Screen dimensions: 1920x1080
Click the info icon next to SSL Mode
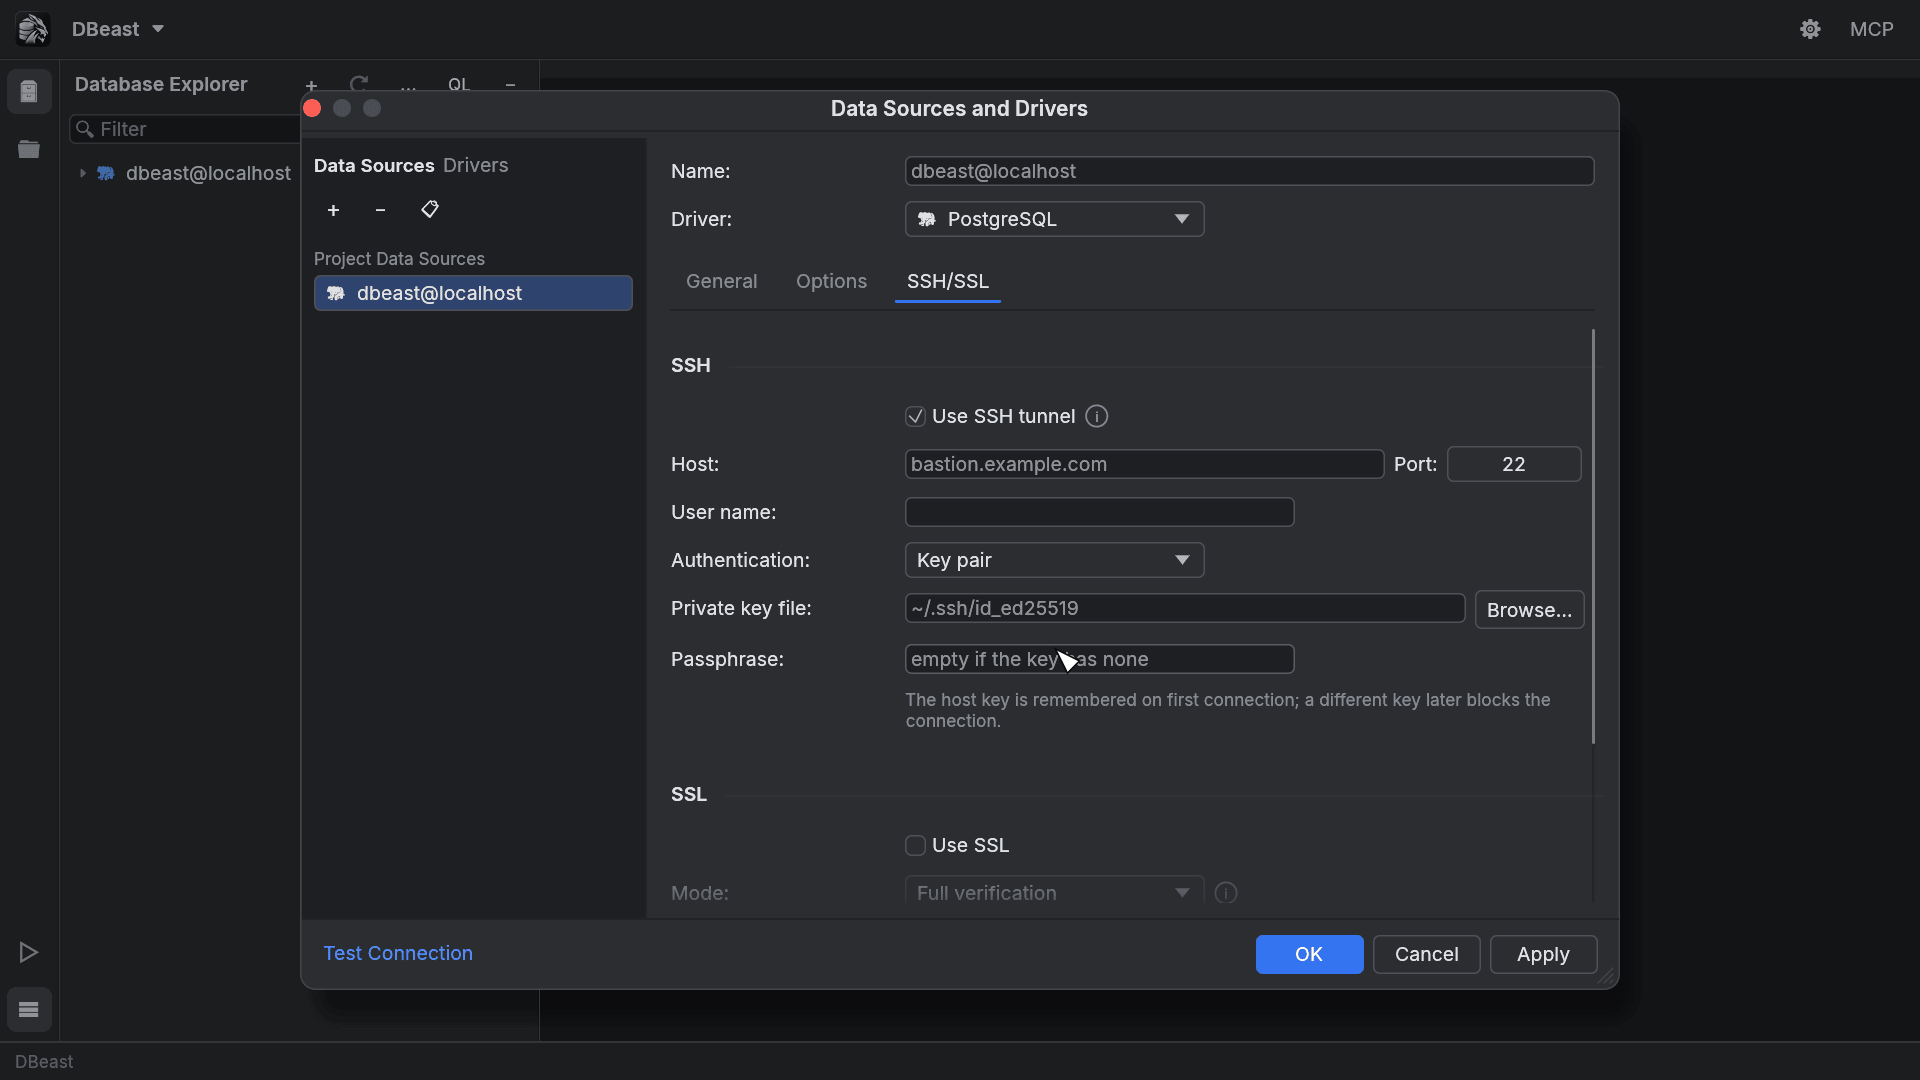1226,893
